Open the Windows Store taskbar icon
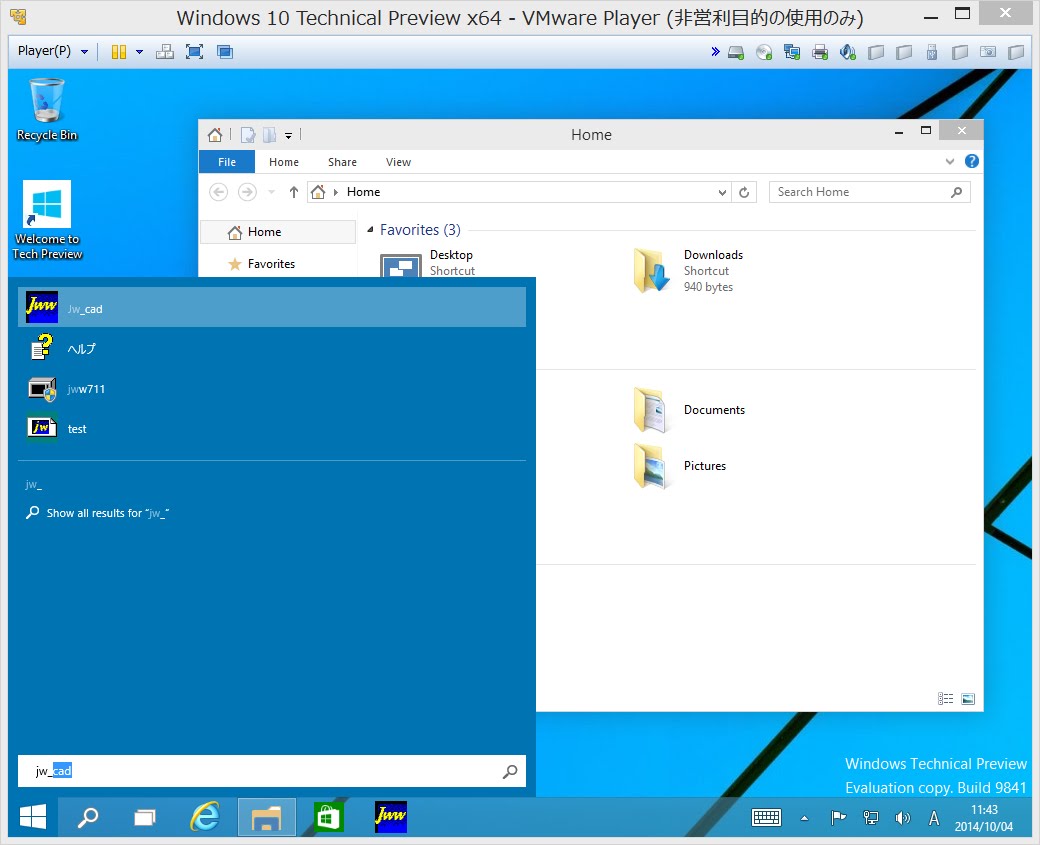Viewport: 1040px width, 845px height. [x=328, y=817]
